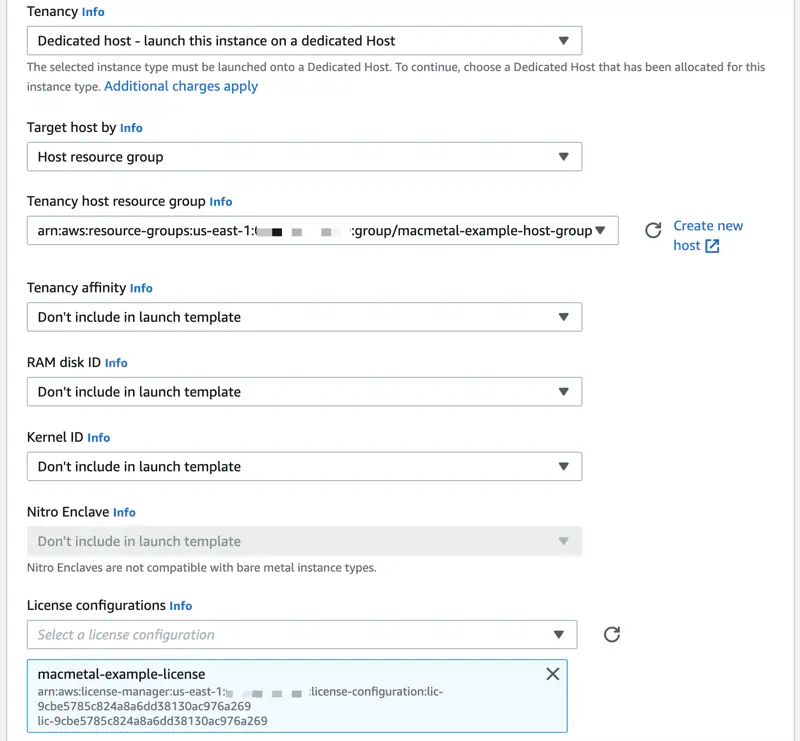Click Info next to Tenancy affinity
Viewport: 800px width, 741px height.
point(141,288)
